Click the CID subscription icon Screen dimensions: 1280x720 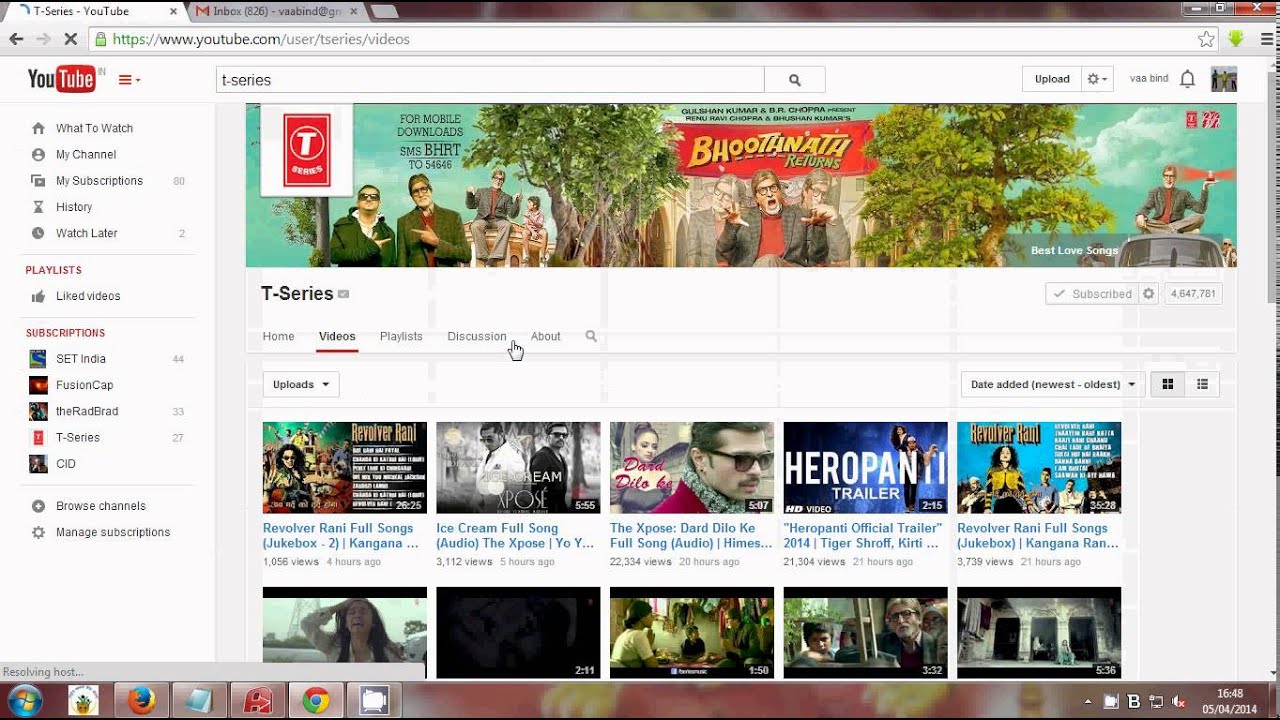(x=38, y=464)
